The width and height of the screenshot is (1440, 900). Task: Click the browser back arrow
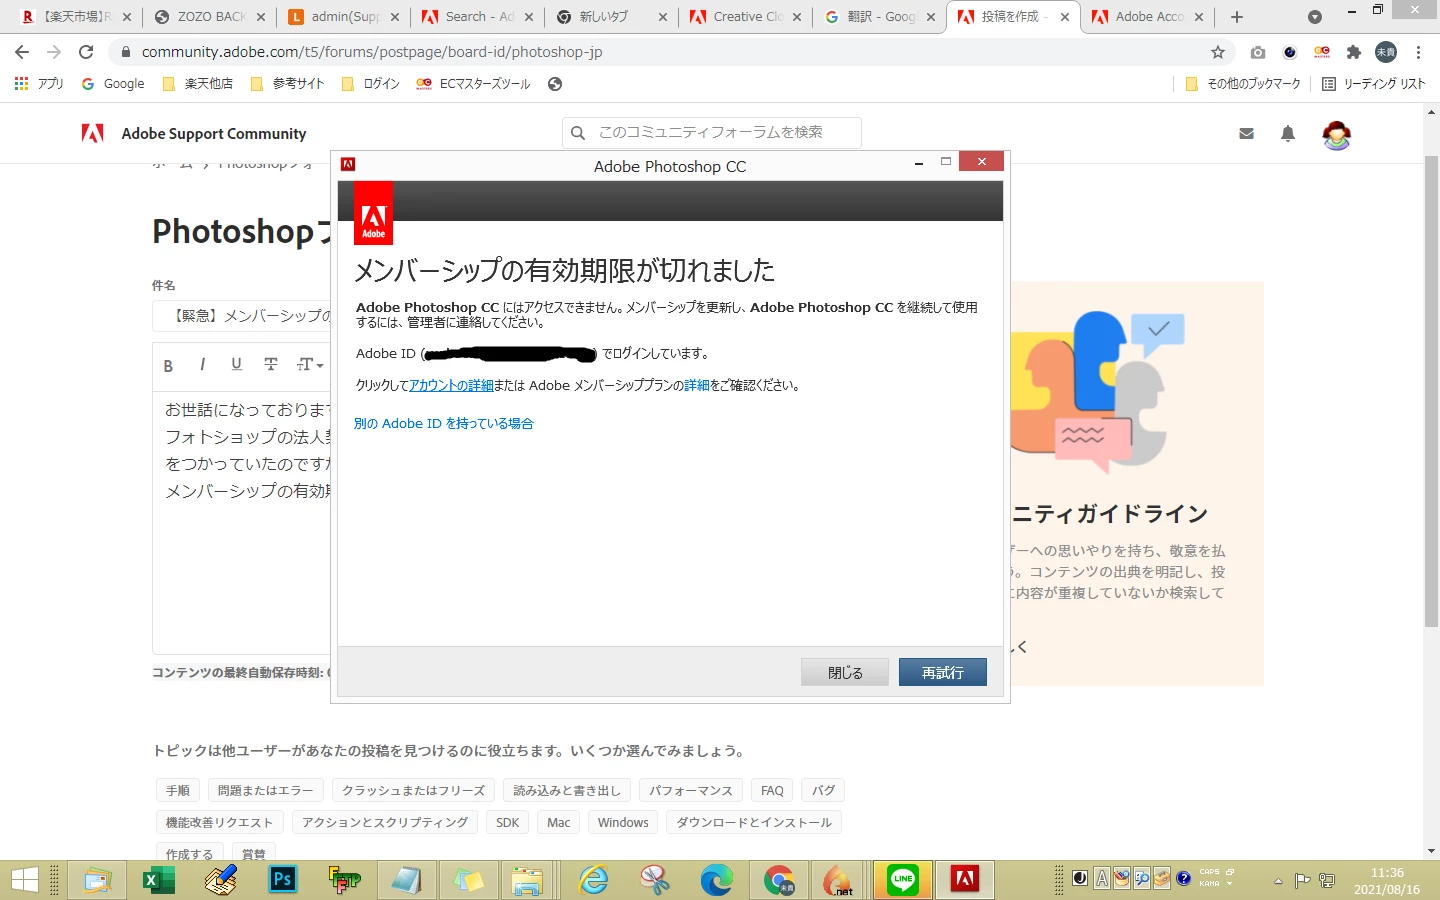[x=22, y=52]
